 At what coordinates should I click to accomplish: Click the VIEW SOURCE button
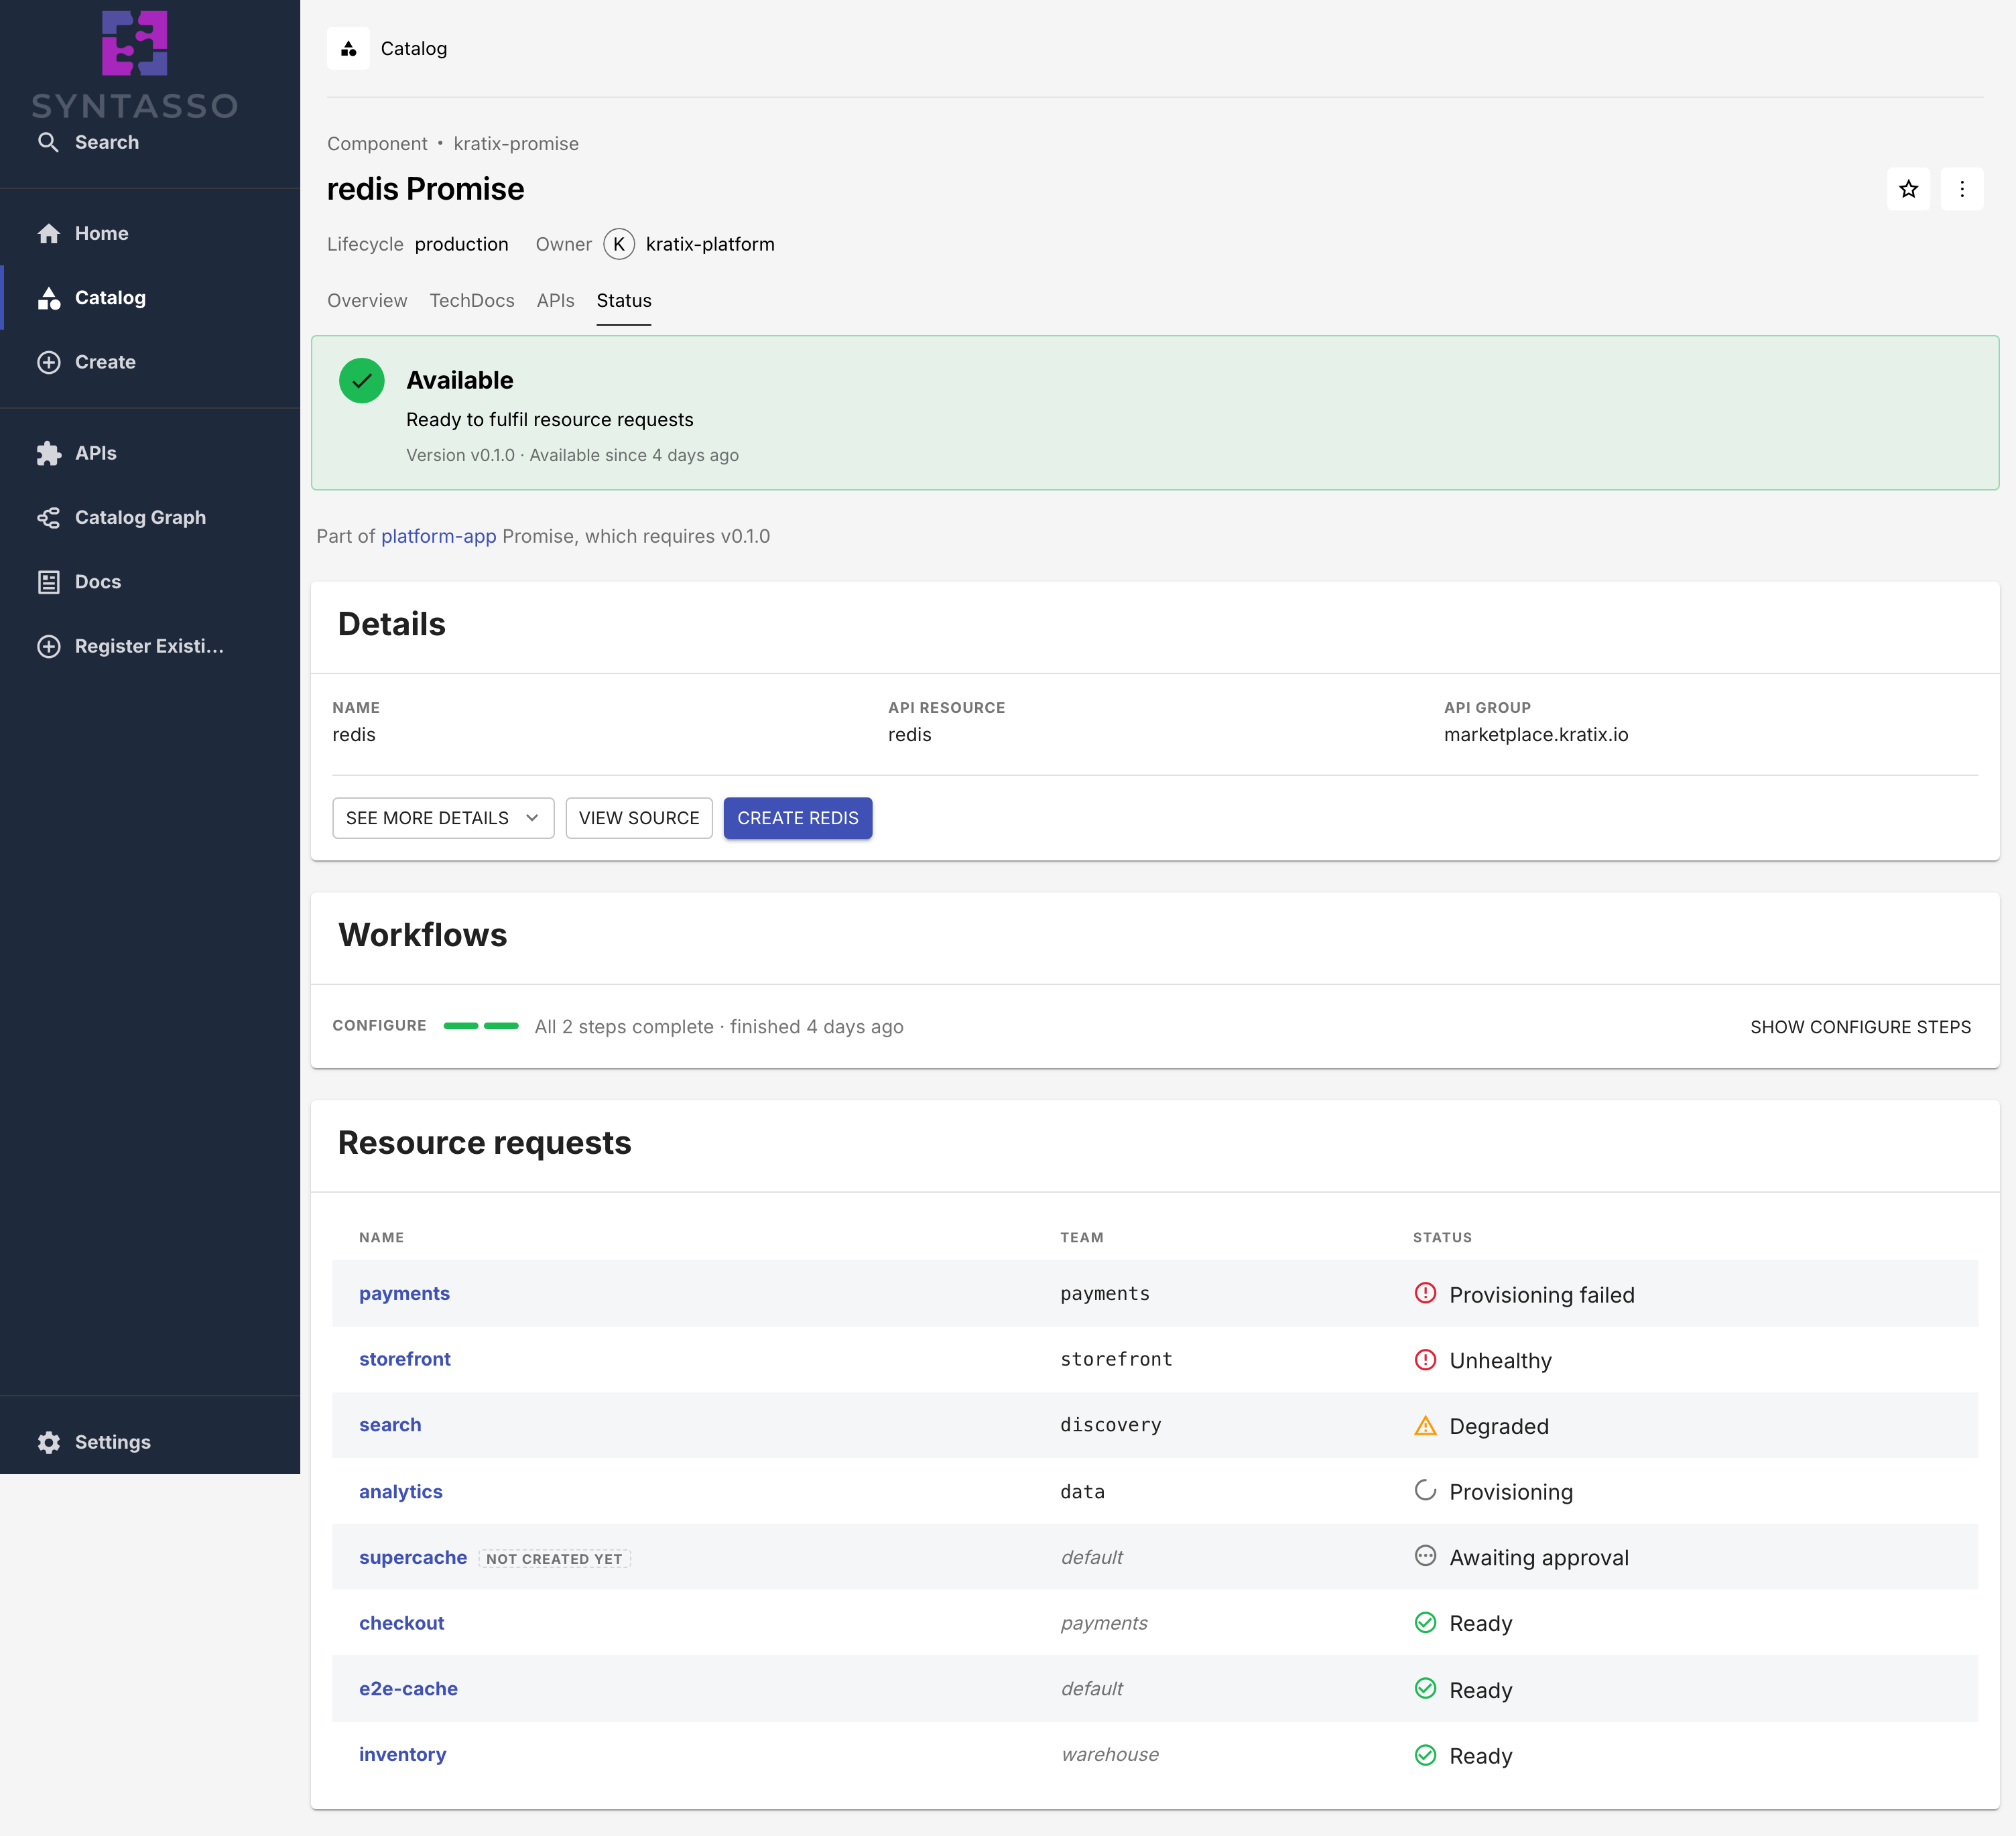639,818
